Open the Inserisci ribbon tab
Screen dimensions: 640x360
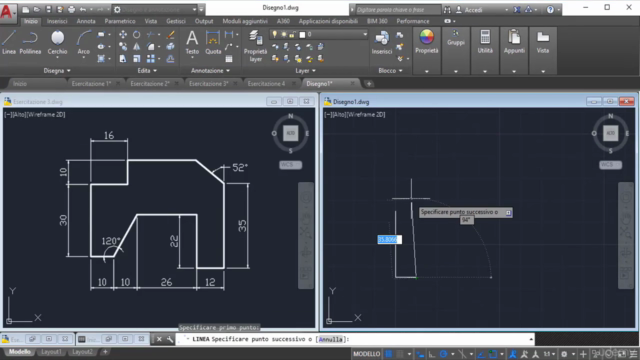[57, 21]
